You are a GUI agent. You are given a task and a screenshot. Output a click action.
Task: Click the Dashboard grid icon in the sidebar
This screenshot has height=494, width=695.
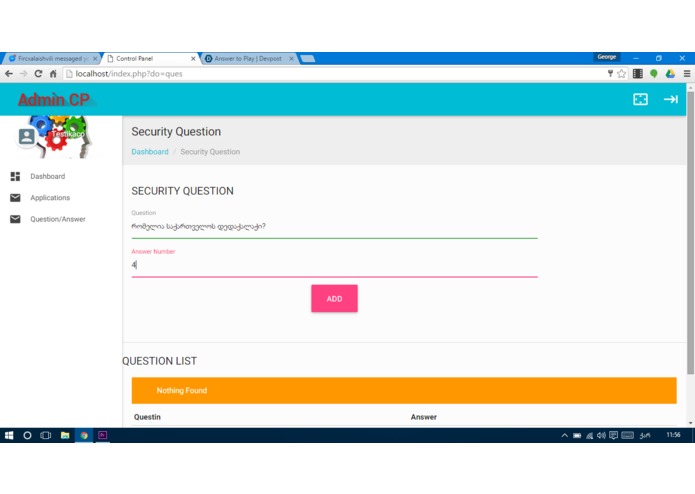point(15,176)
